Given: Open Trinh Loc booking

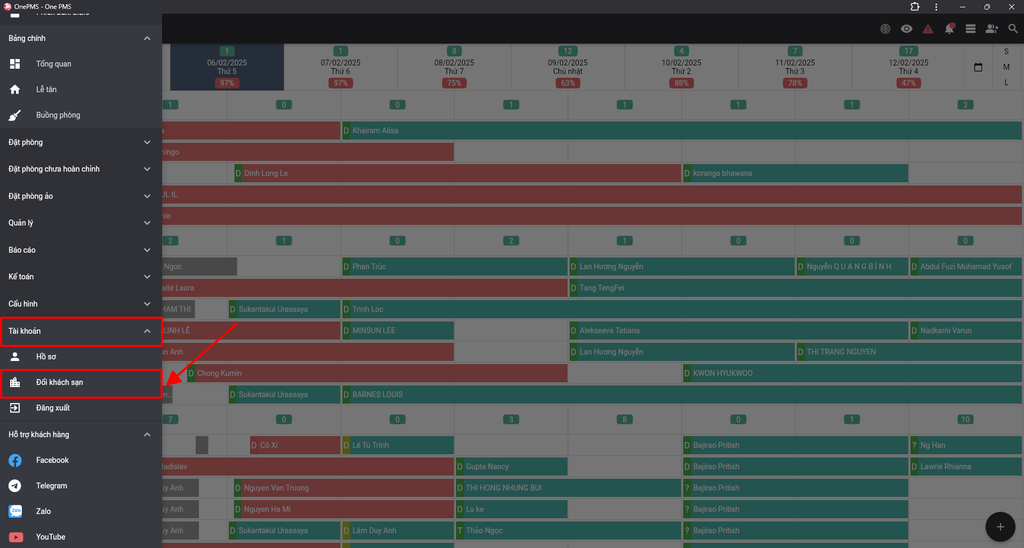Looking at the screenshot, I should point(682,309).
